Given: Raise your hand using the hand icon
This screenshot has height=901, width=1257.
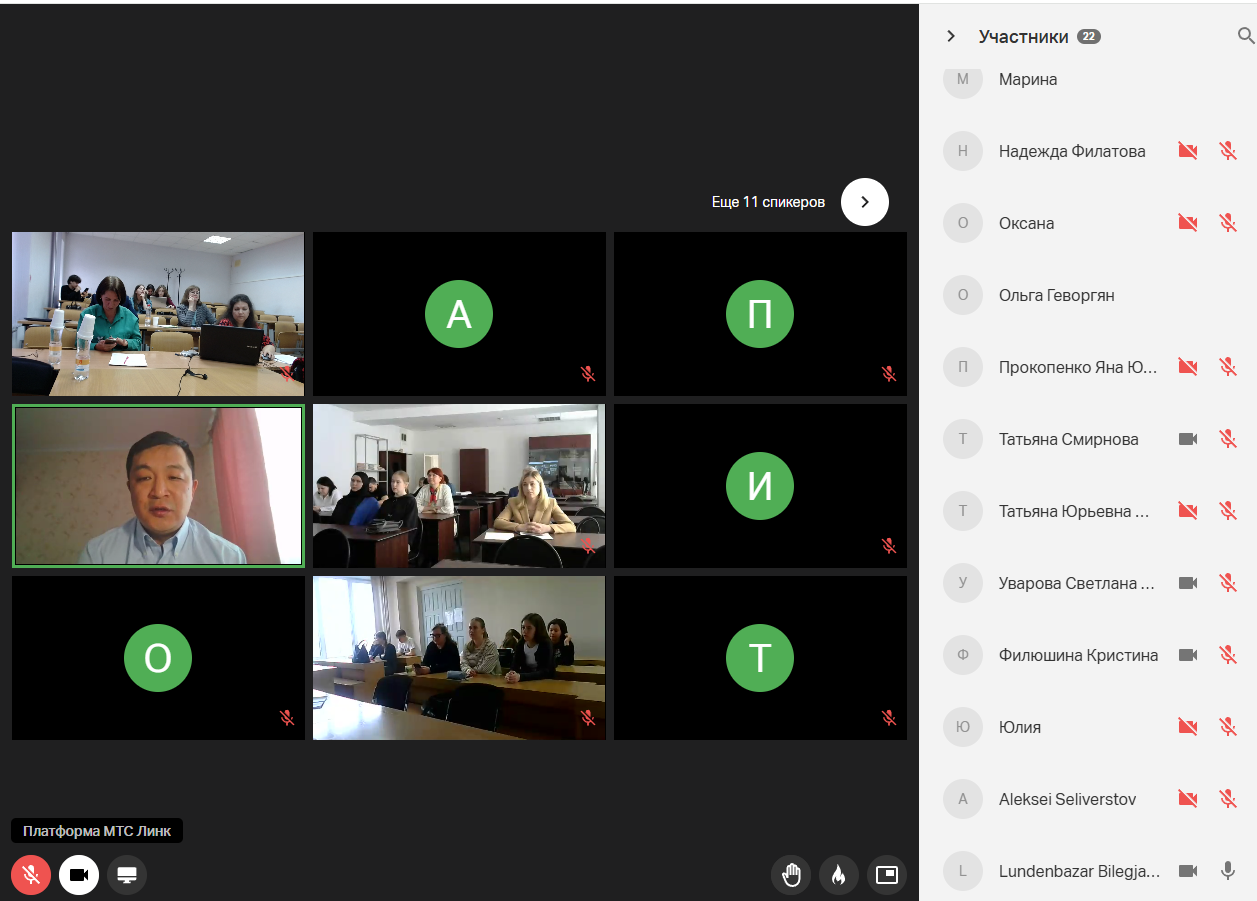Looking at the screenshot, I should click(791, 875).
